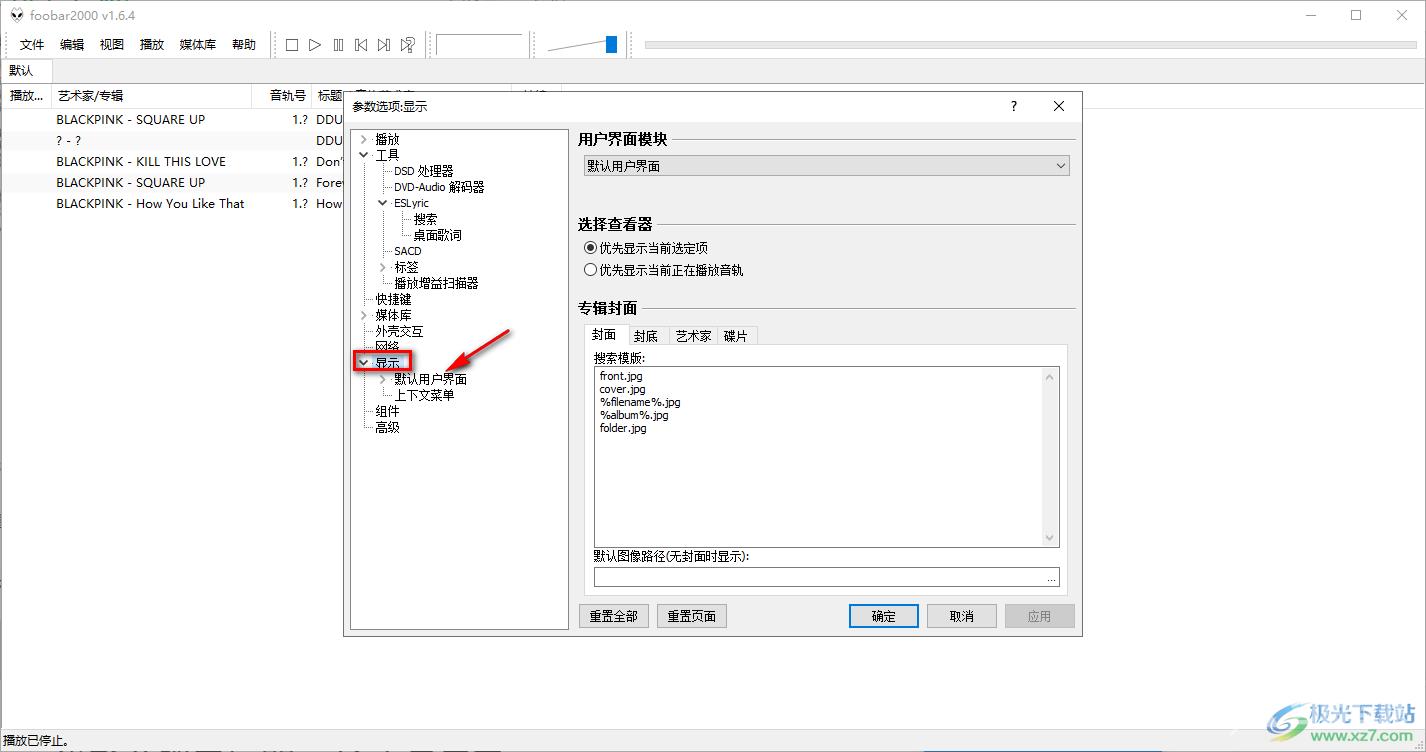Image resolution: width=1426 pixels, height=752 pixels.
Task: Open the 文件 menu
Action: tap(32, 45)
